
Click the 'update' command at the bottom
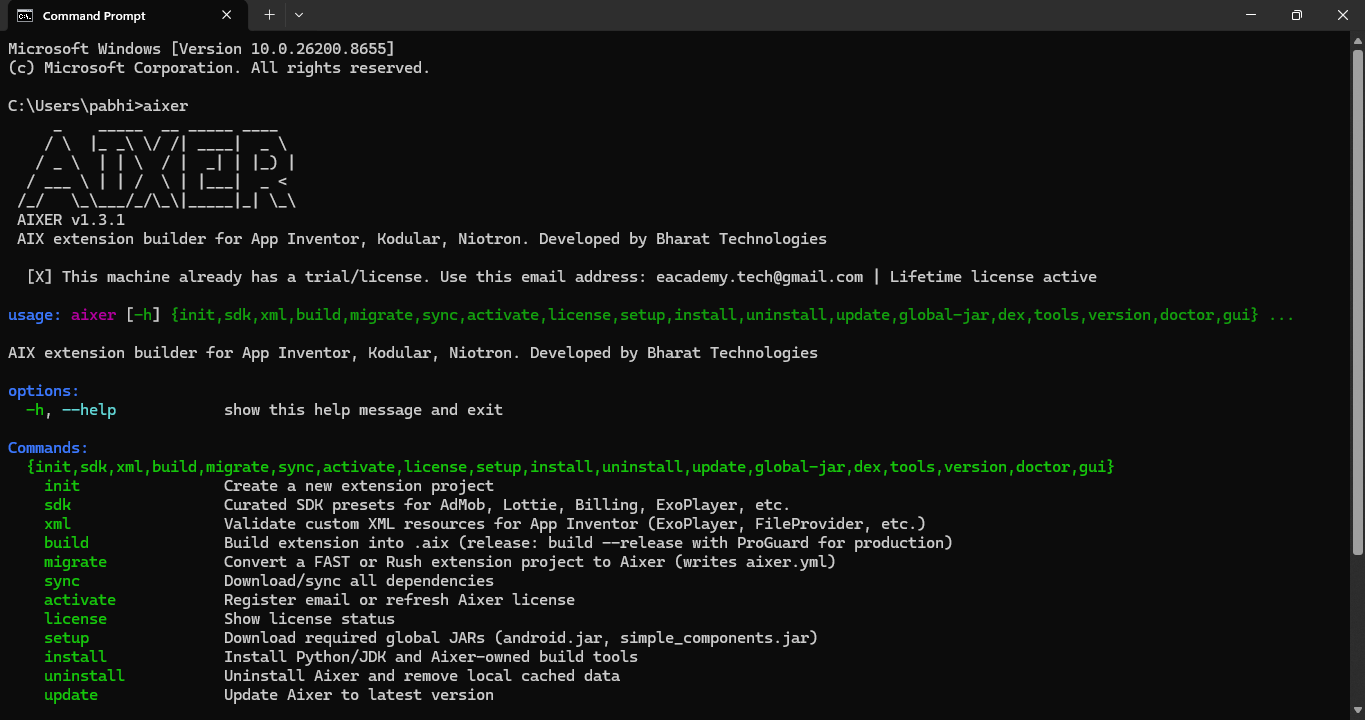pos(71,695)
